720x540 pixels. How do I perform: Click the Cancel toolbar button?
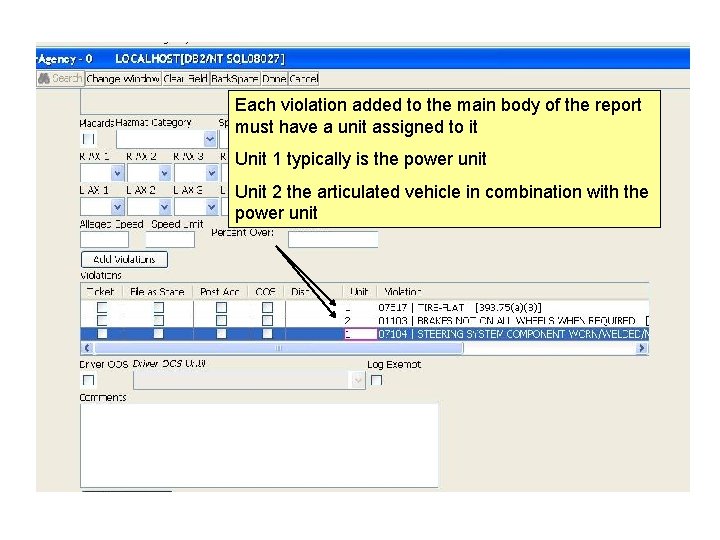pyautogui.click(x=304, y=79)
